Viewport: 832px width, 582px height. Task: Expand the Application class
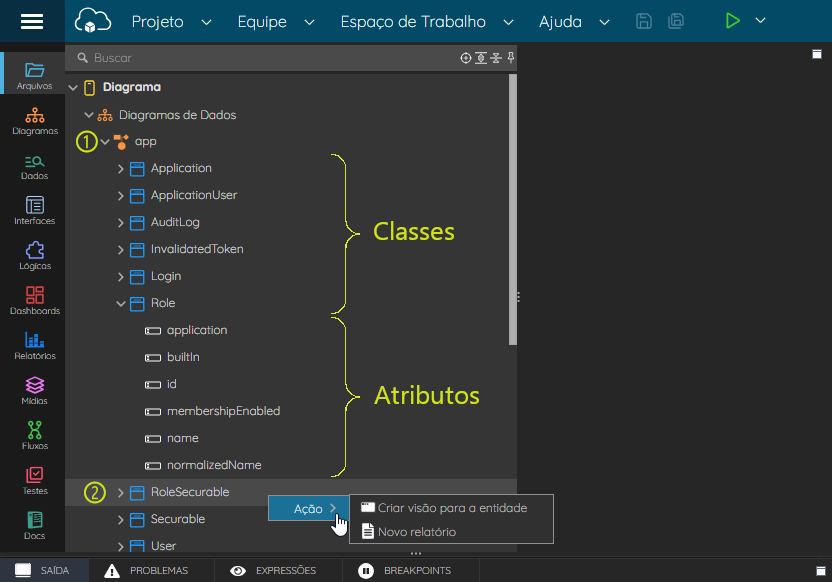120,169
